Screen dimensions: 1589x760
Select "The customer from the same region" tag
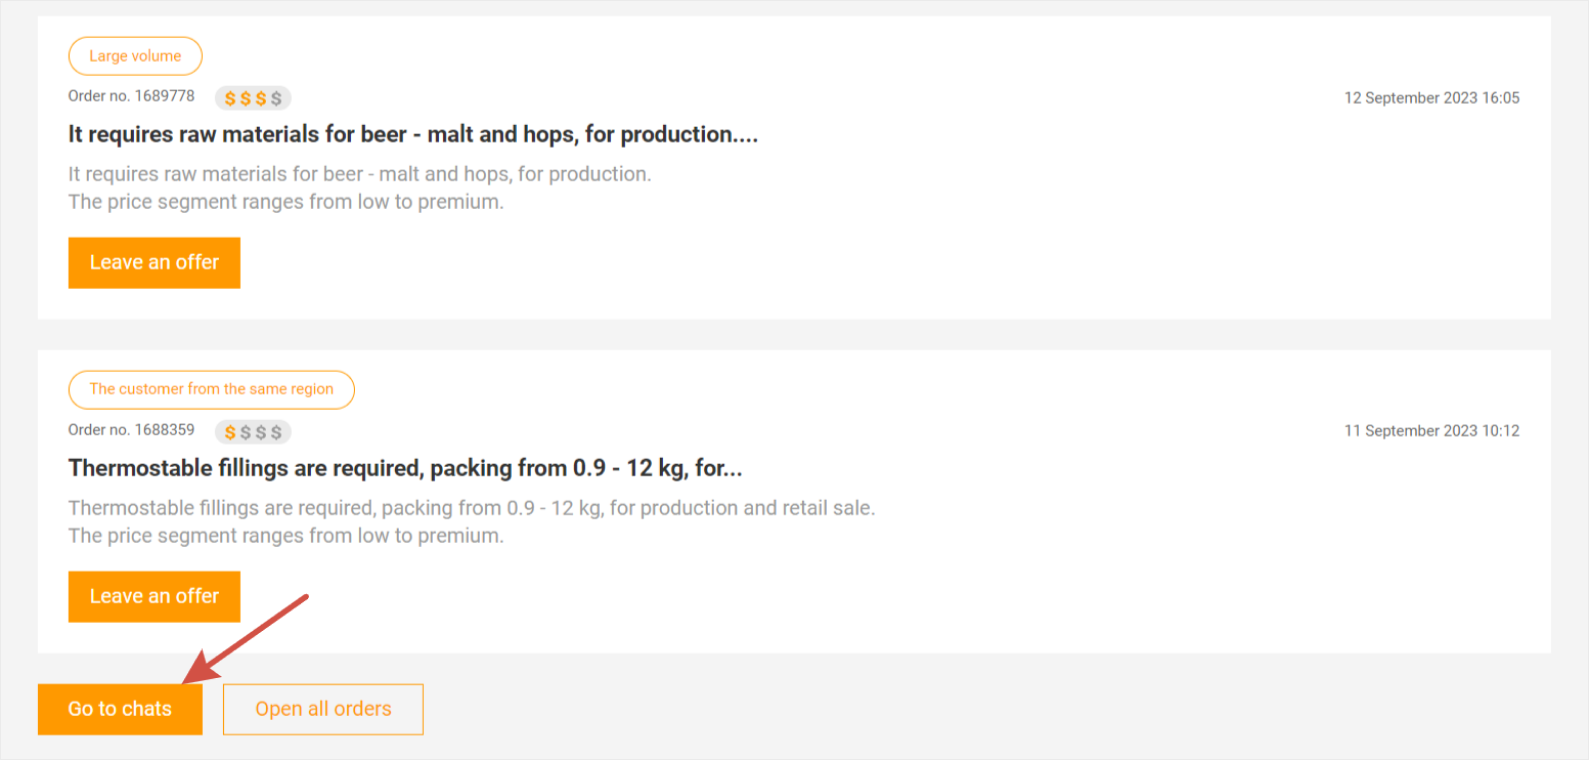coord(211,390)
